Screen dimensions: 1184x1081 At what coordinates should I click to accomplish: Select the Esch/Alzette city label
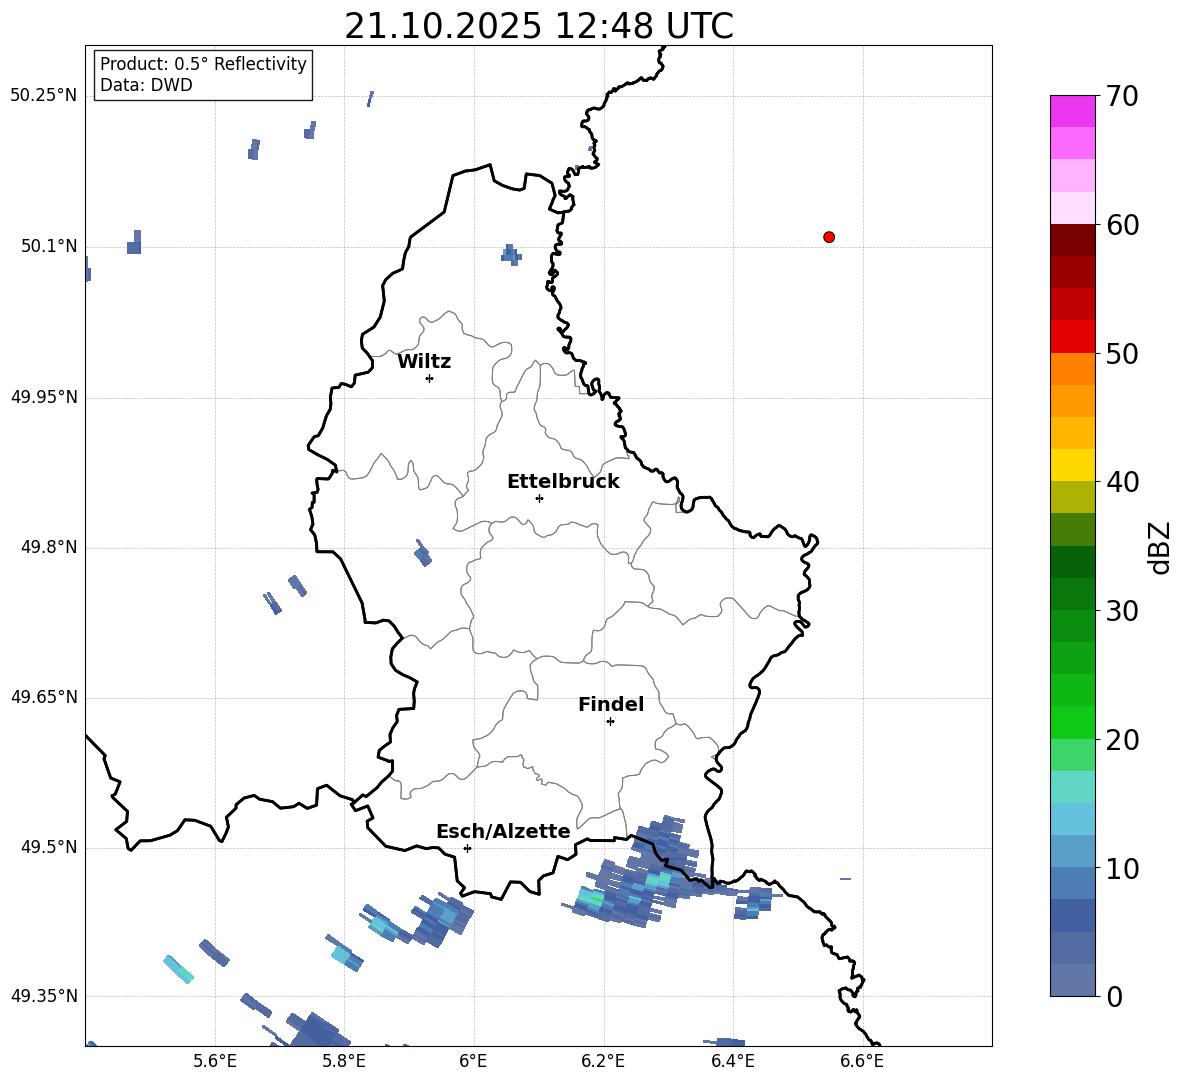[x=504, y=831]
